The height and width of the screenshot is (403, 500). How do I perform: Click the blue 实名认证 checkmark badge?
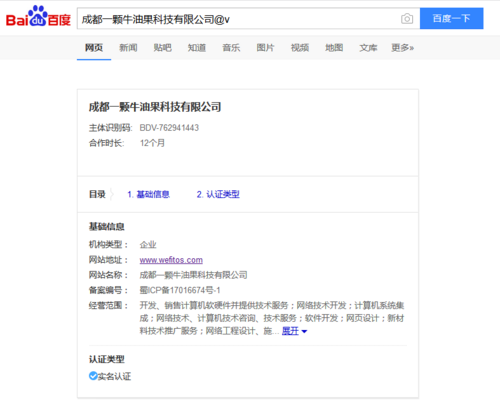click(x=93, y=376)
